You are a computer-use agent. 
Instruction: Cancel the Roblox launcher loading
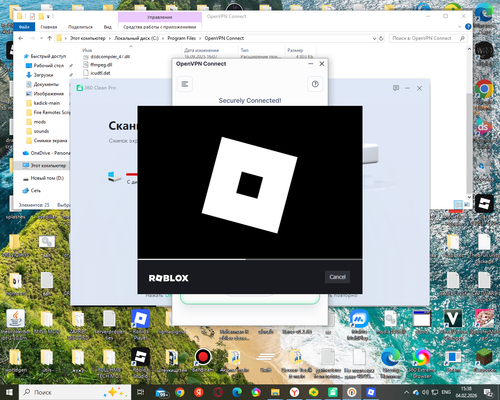[337, 277]
